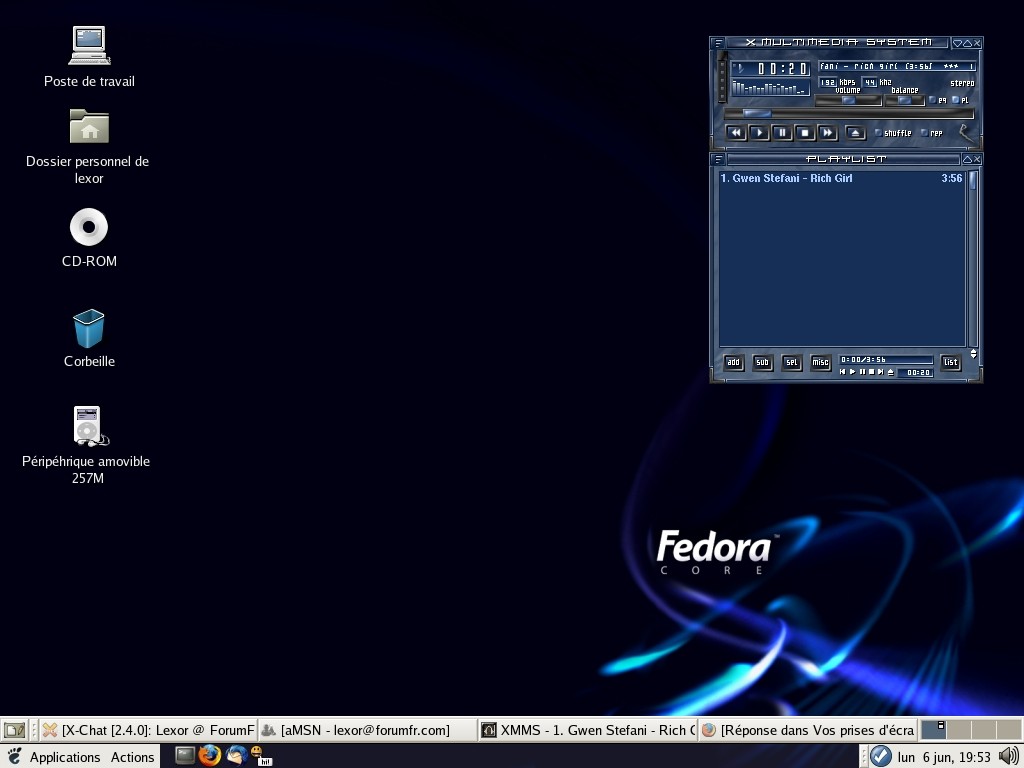1024x768 pixels.
Task: Click the mini previous-track control in playlist
Action: (x=842, y=372)
